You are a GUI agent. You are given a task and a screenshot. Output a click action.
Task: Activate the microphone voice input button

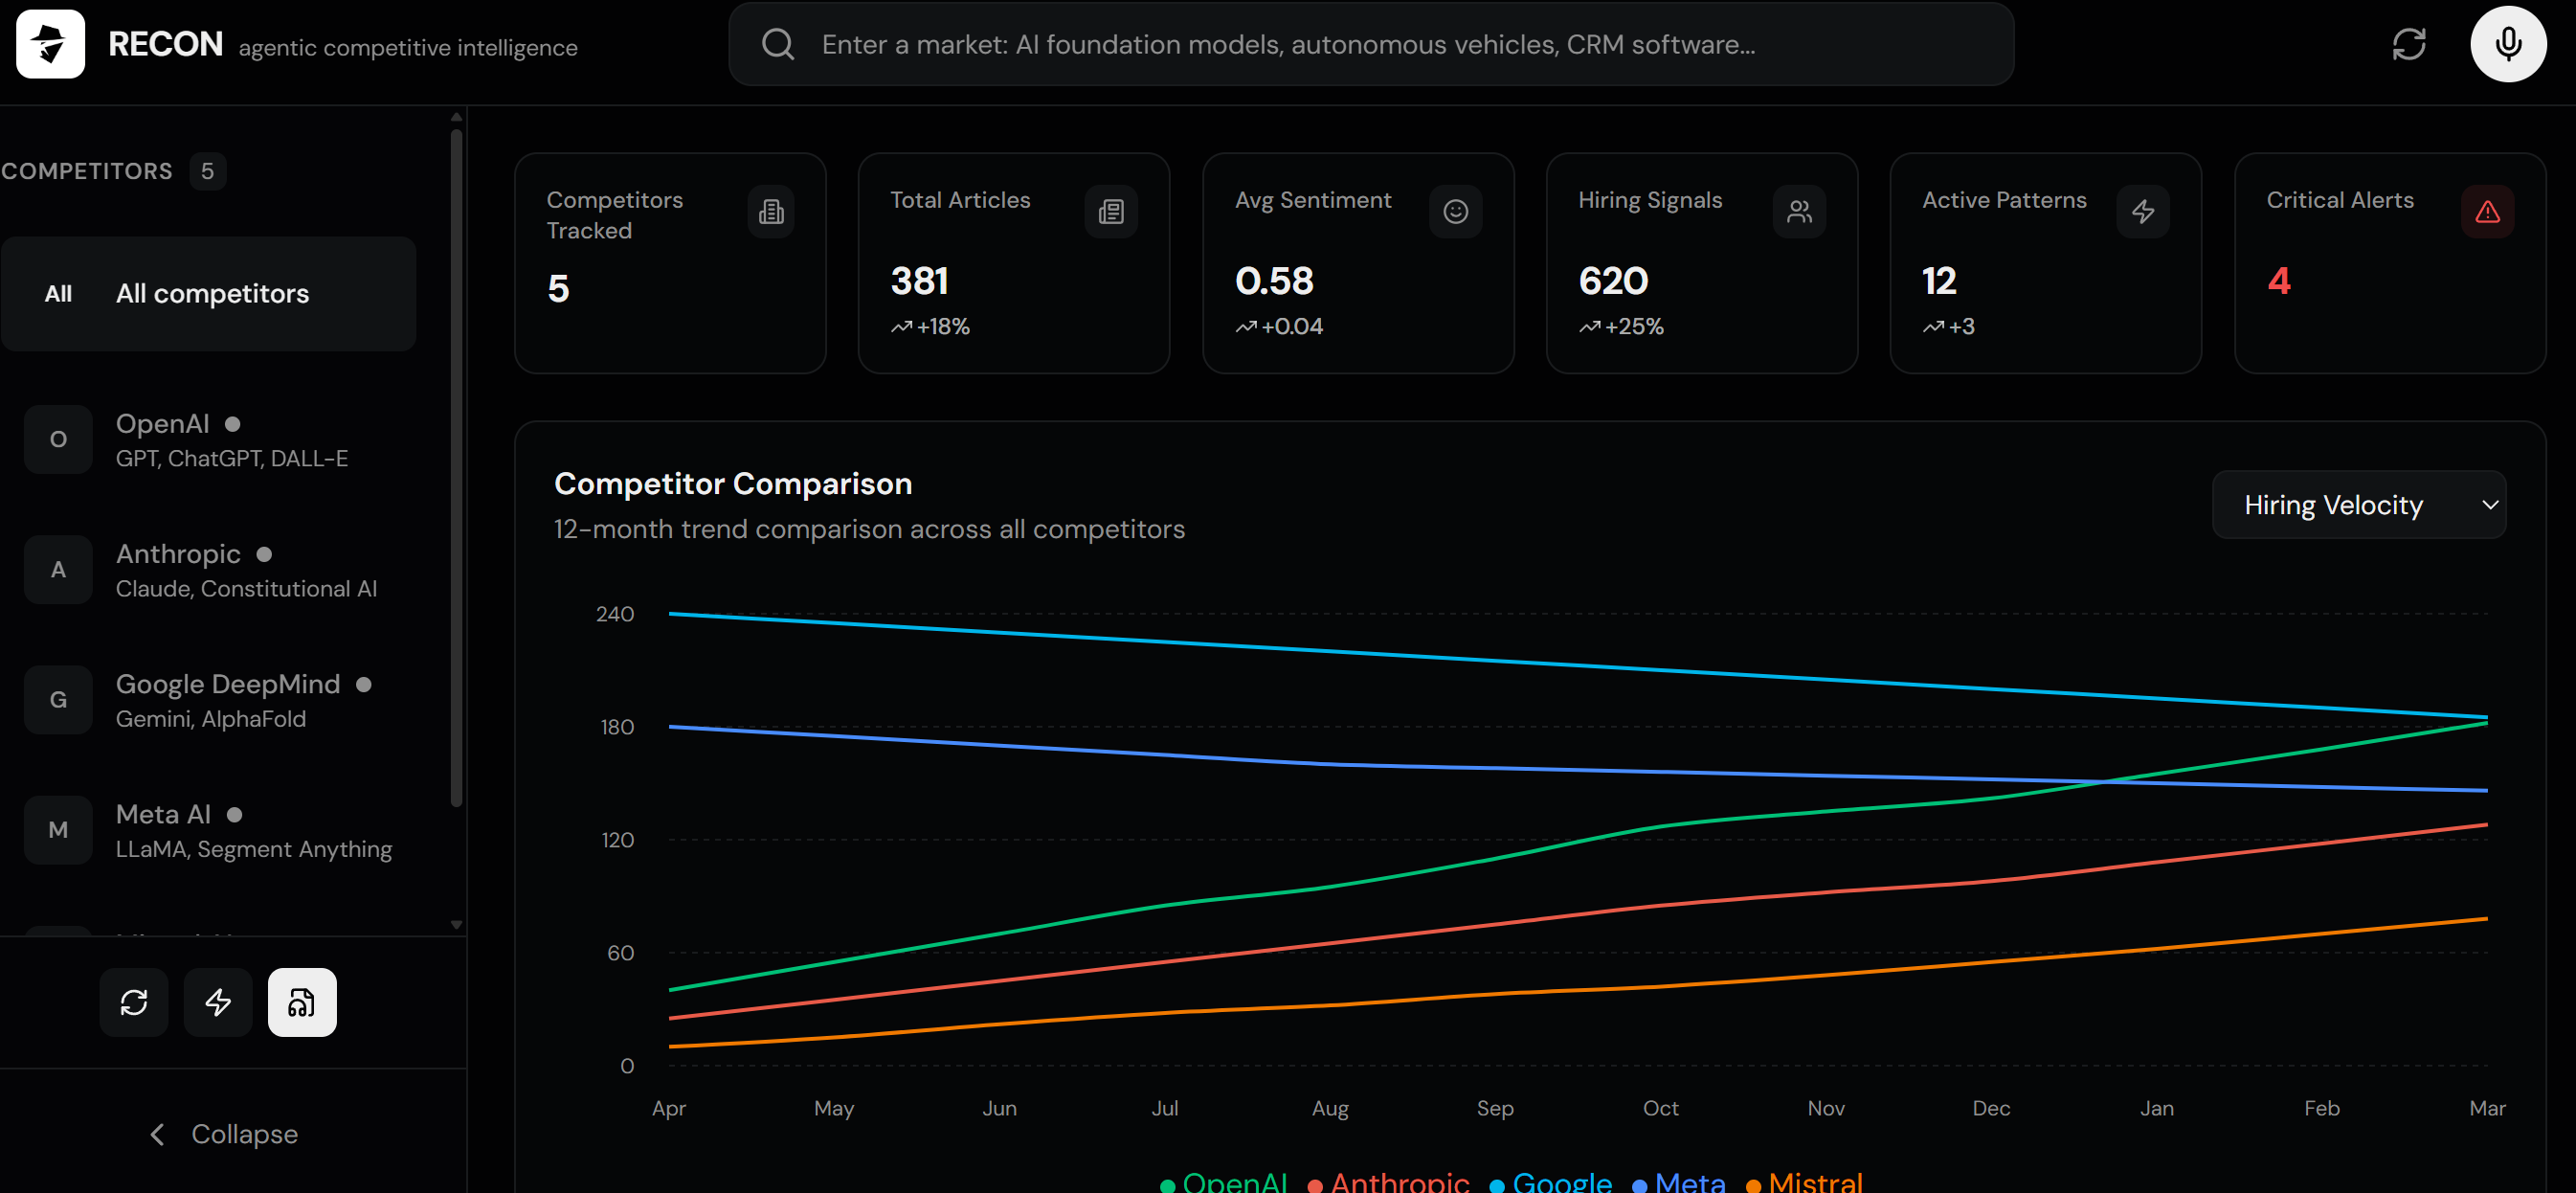2507,44
